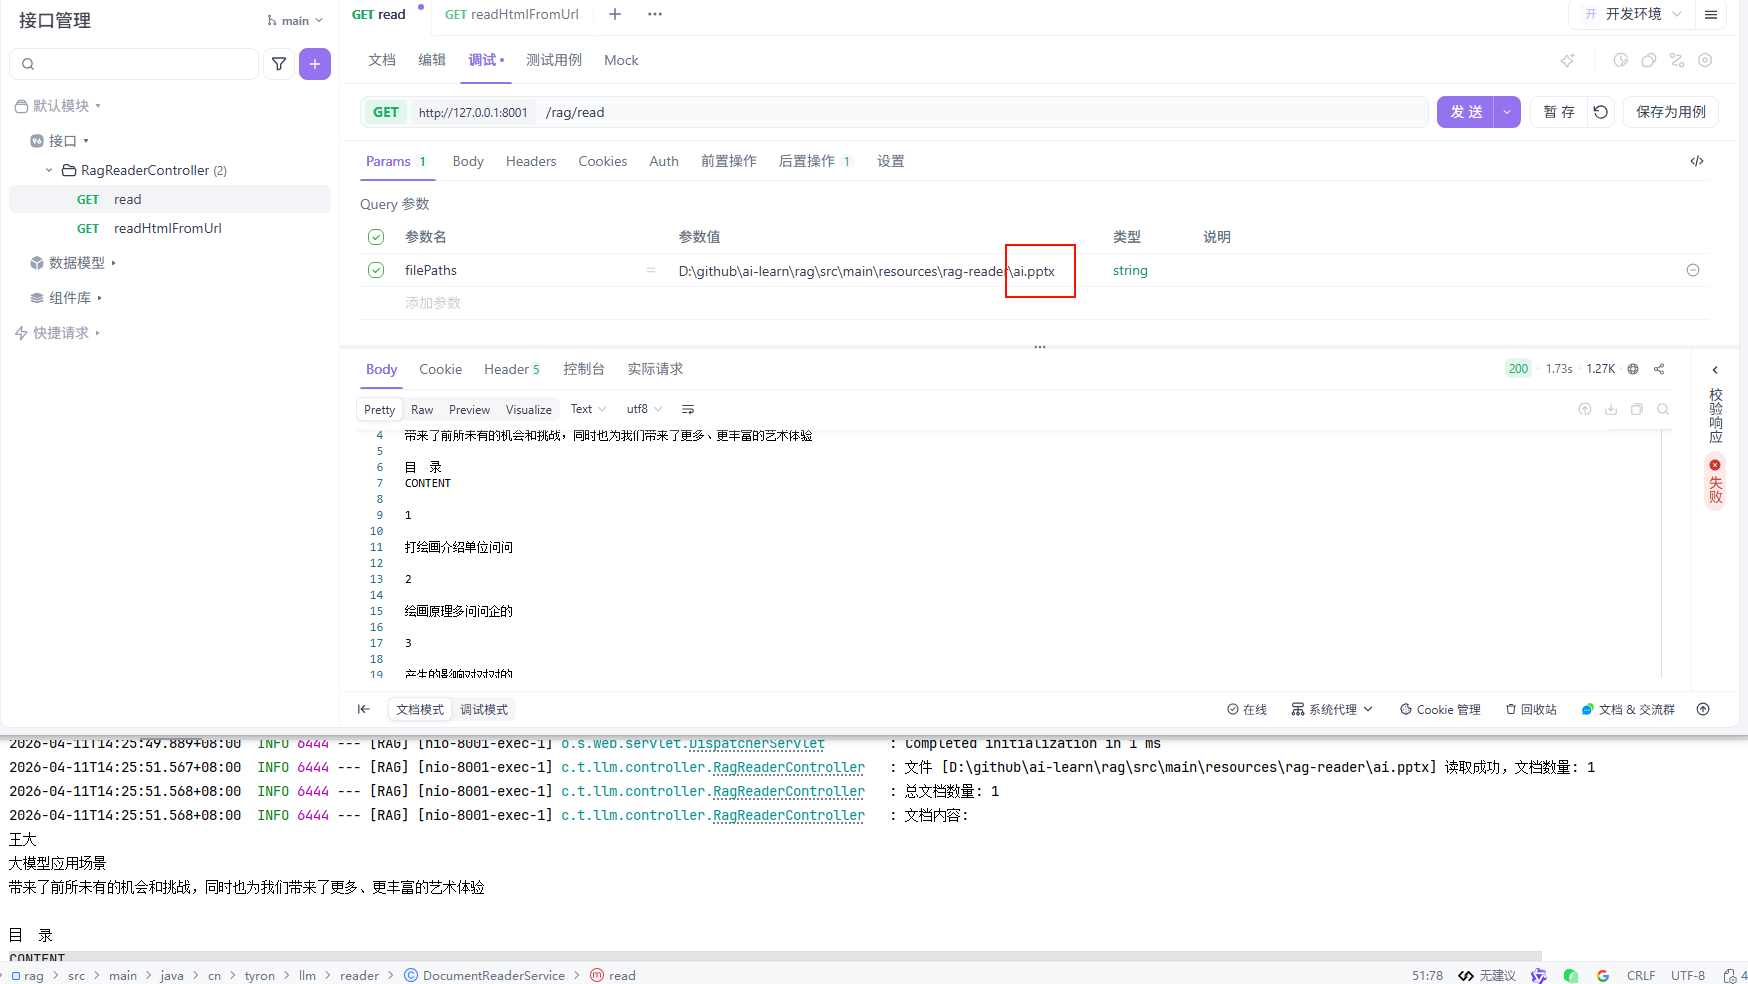
Task: Click the purple plus add button
Action: click(315, 64)
